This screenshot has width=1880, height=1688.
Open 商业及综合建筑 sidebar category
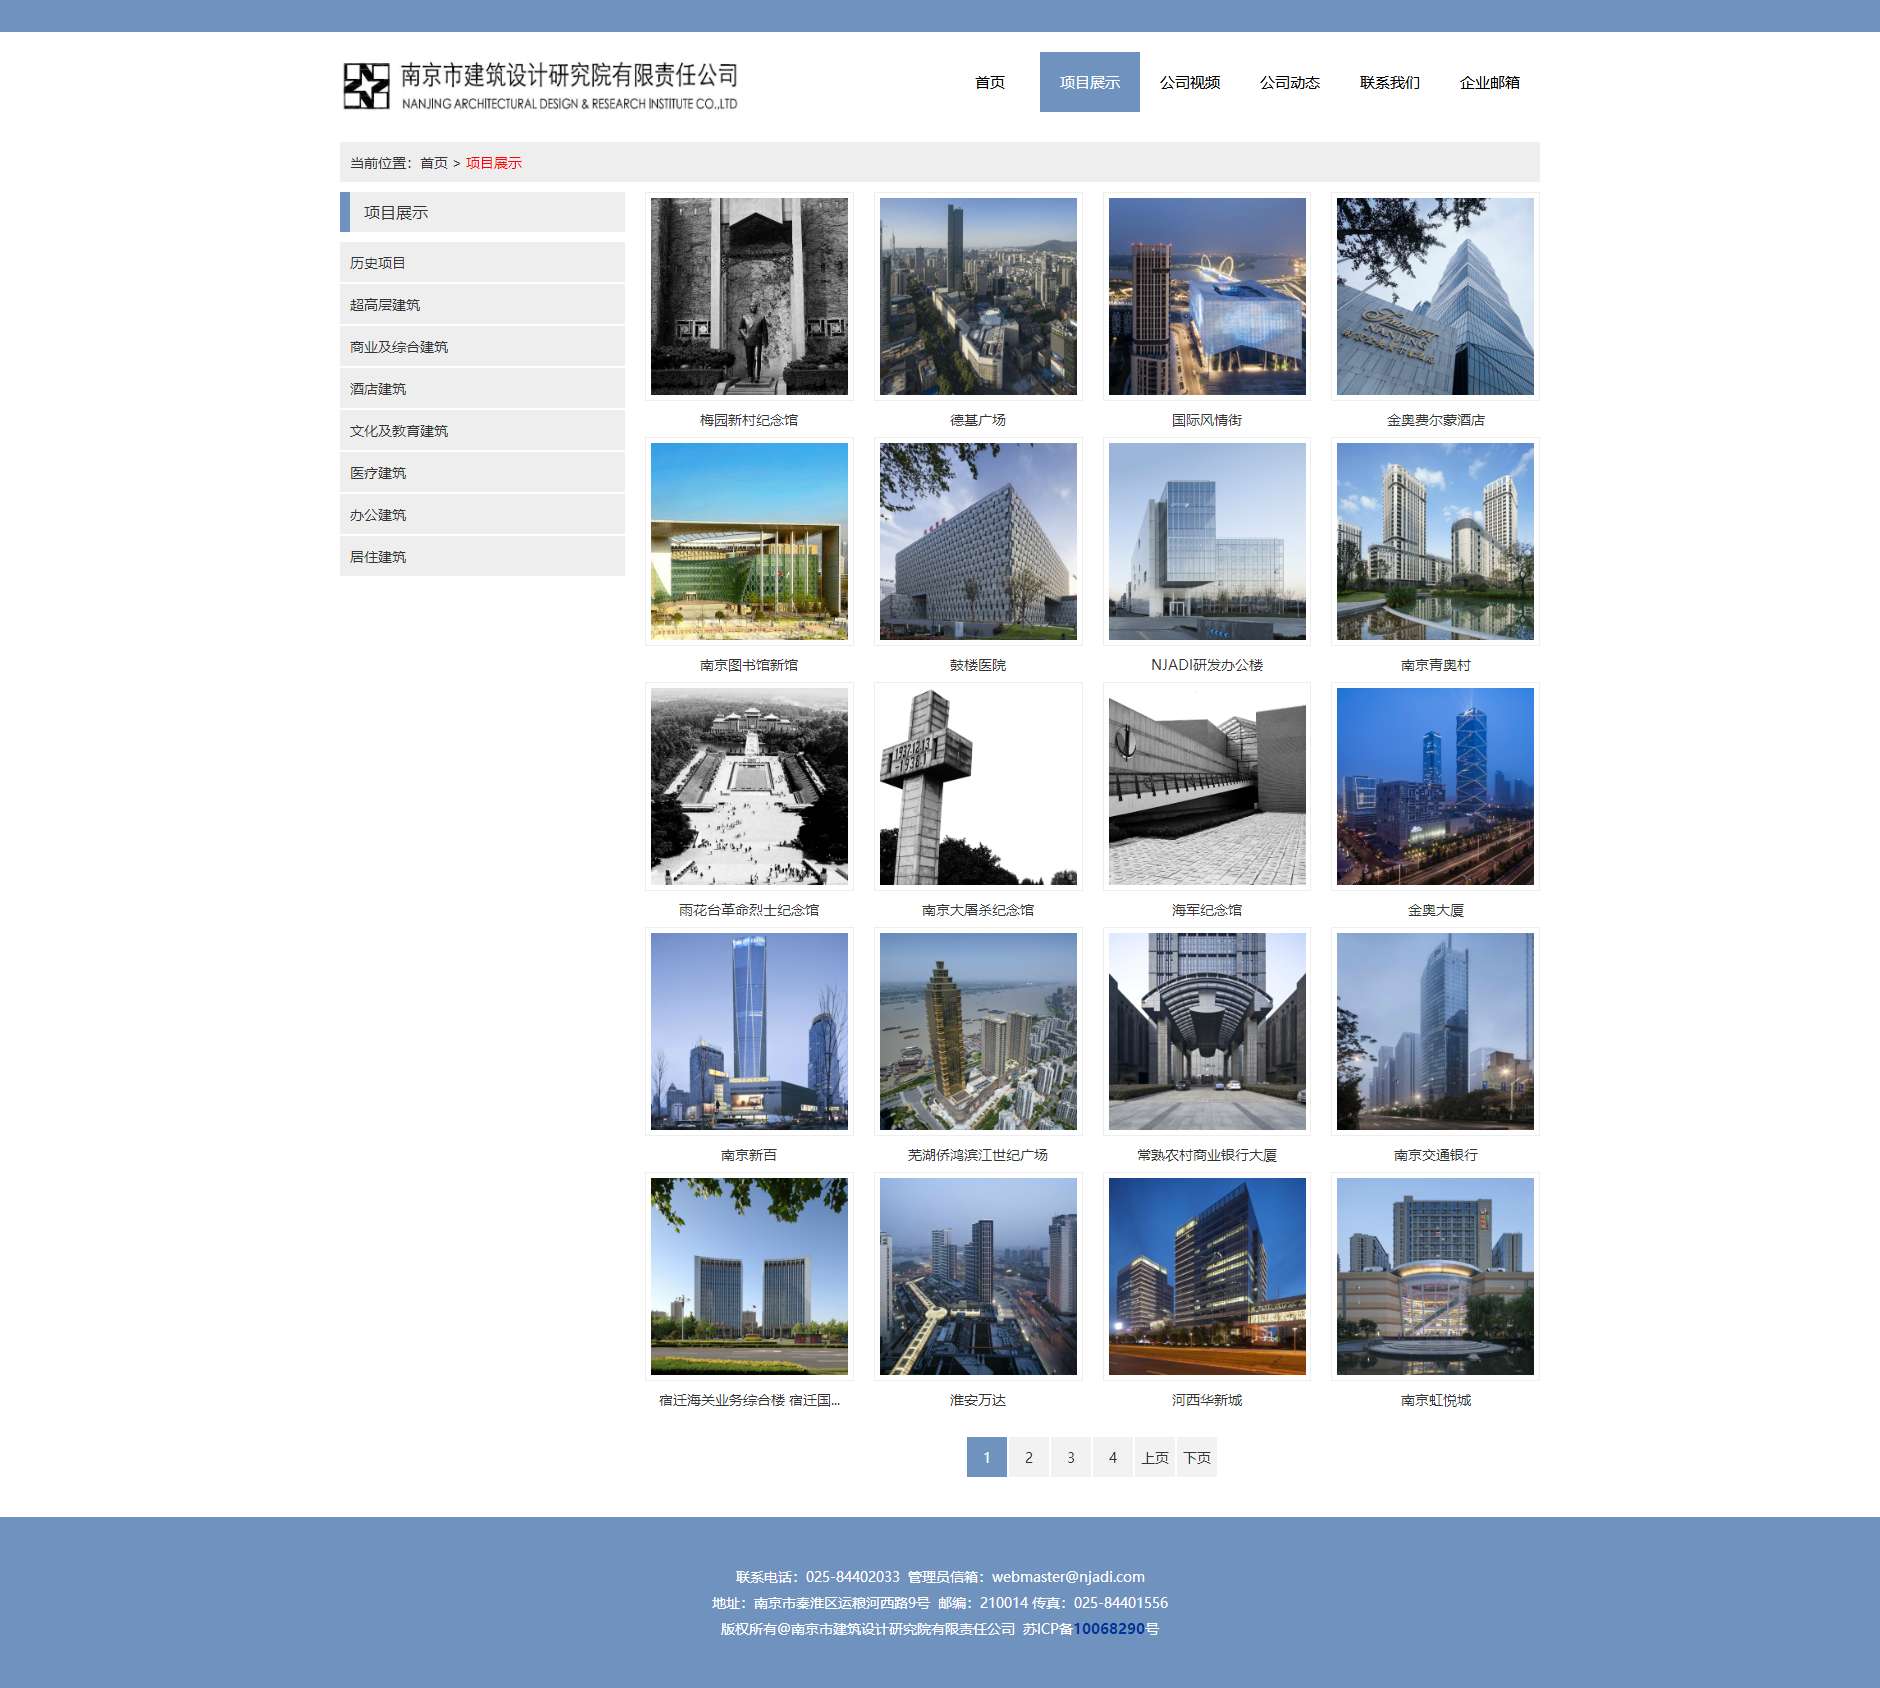coord(482,346)
